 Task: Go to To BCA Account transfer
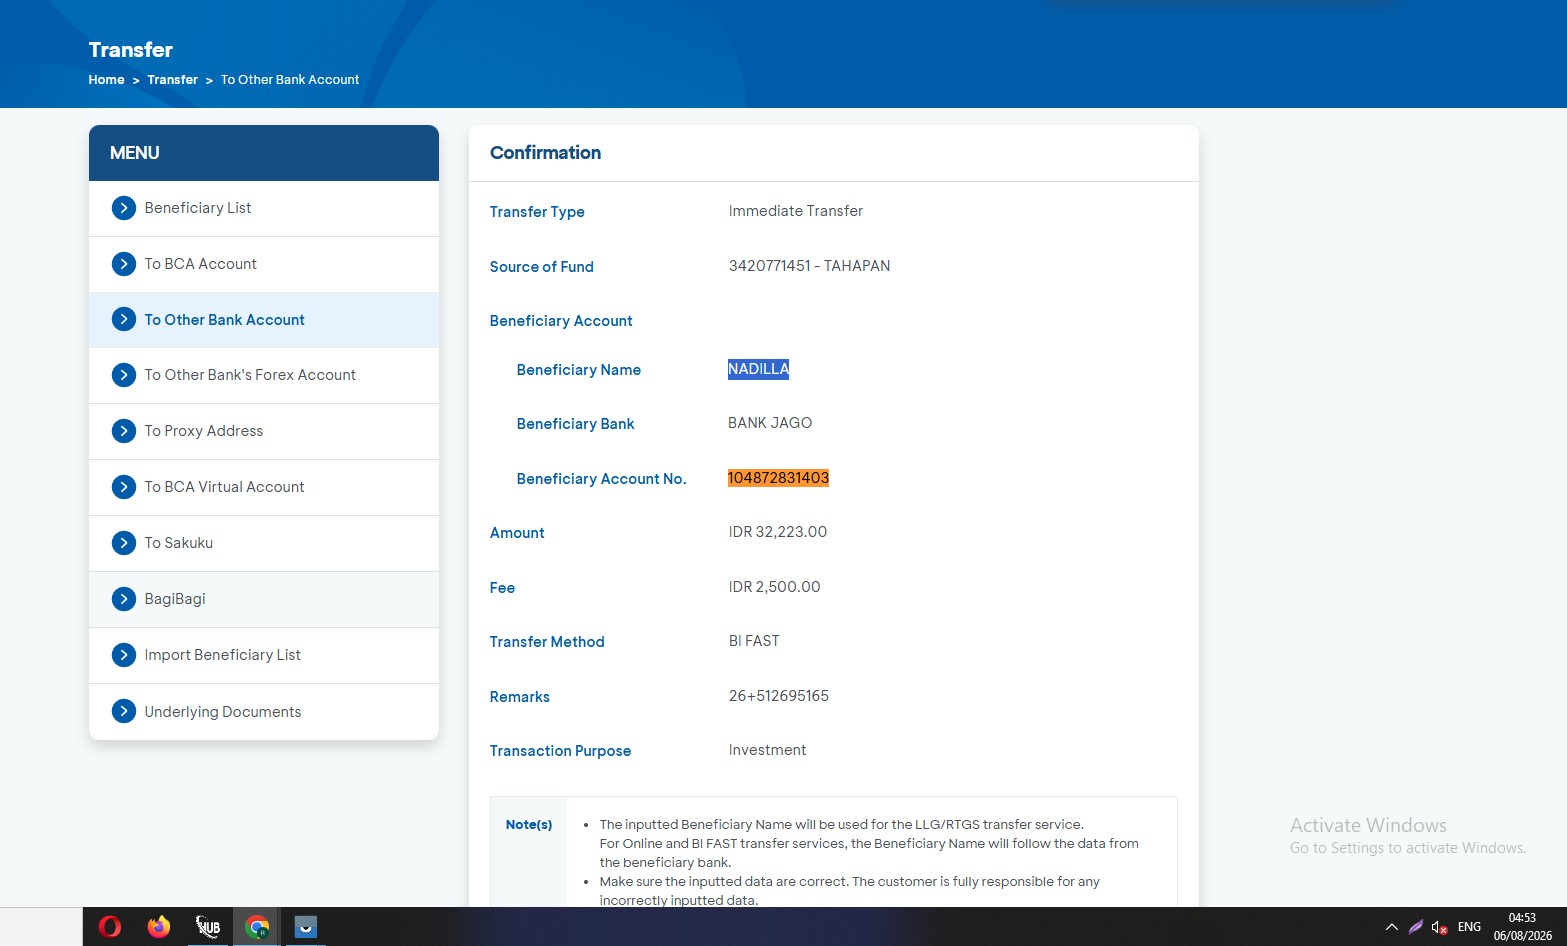(264, 264)
